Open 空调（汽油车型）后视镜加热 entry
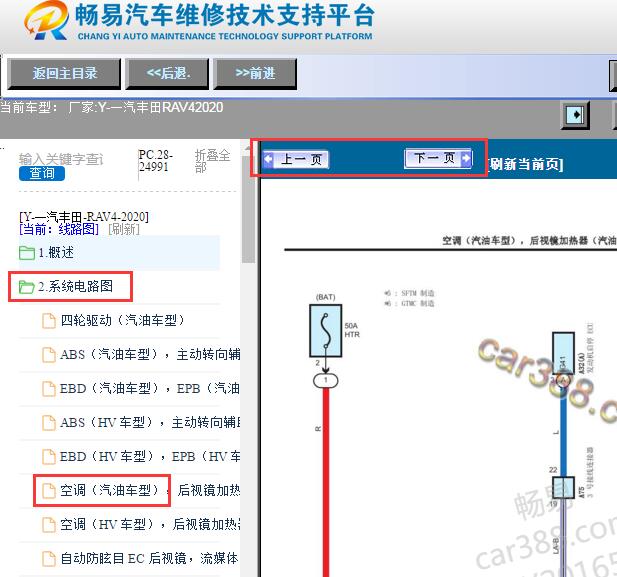This screenshot has width=617, height=577. 150,490
